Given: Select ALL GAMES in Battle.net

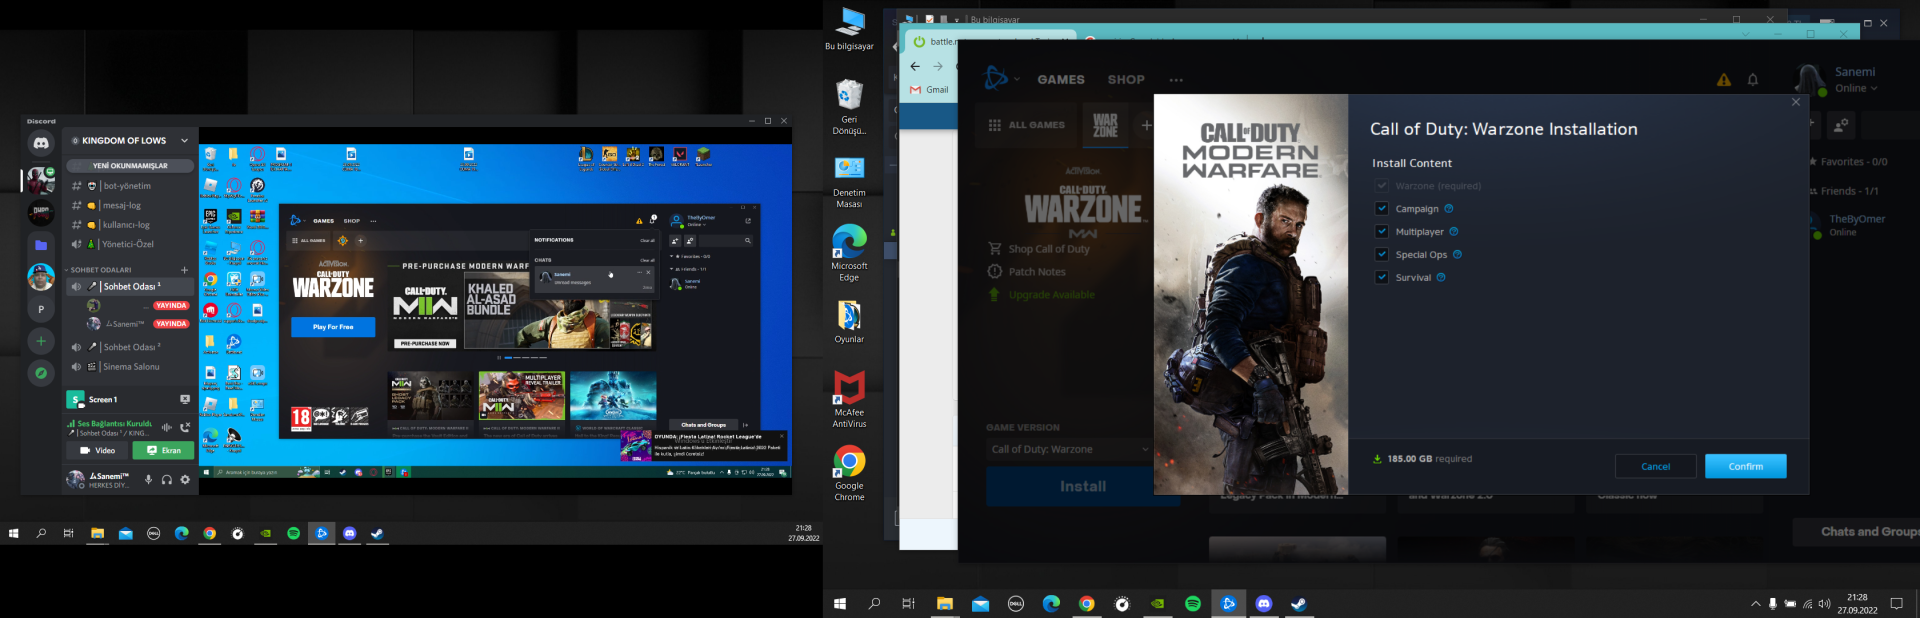Looking at the screenshot, I should (x=1027, y=125).
